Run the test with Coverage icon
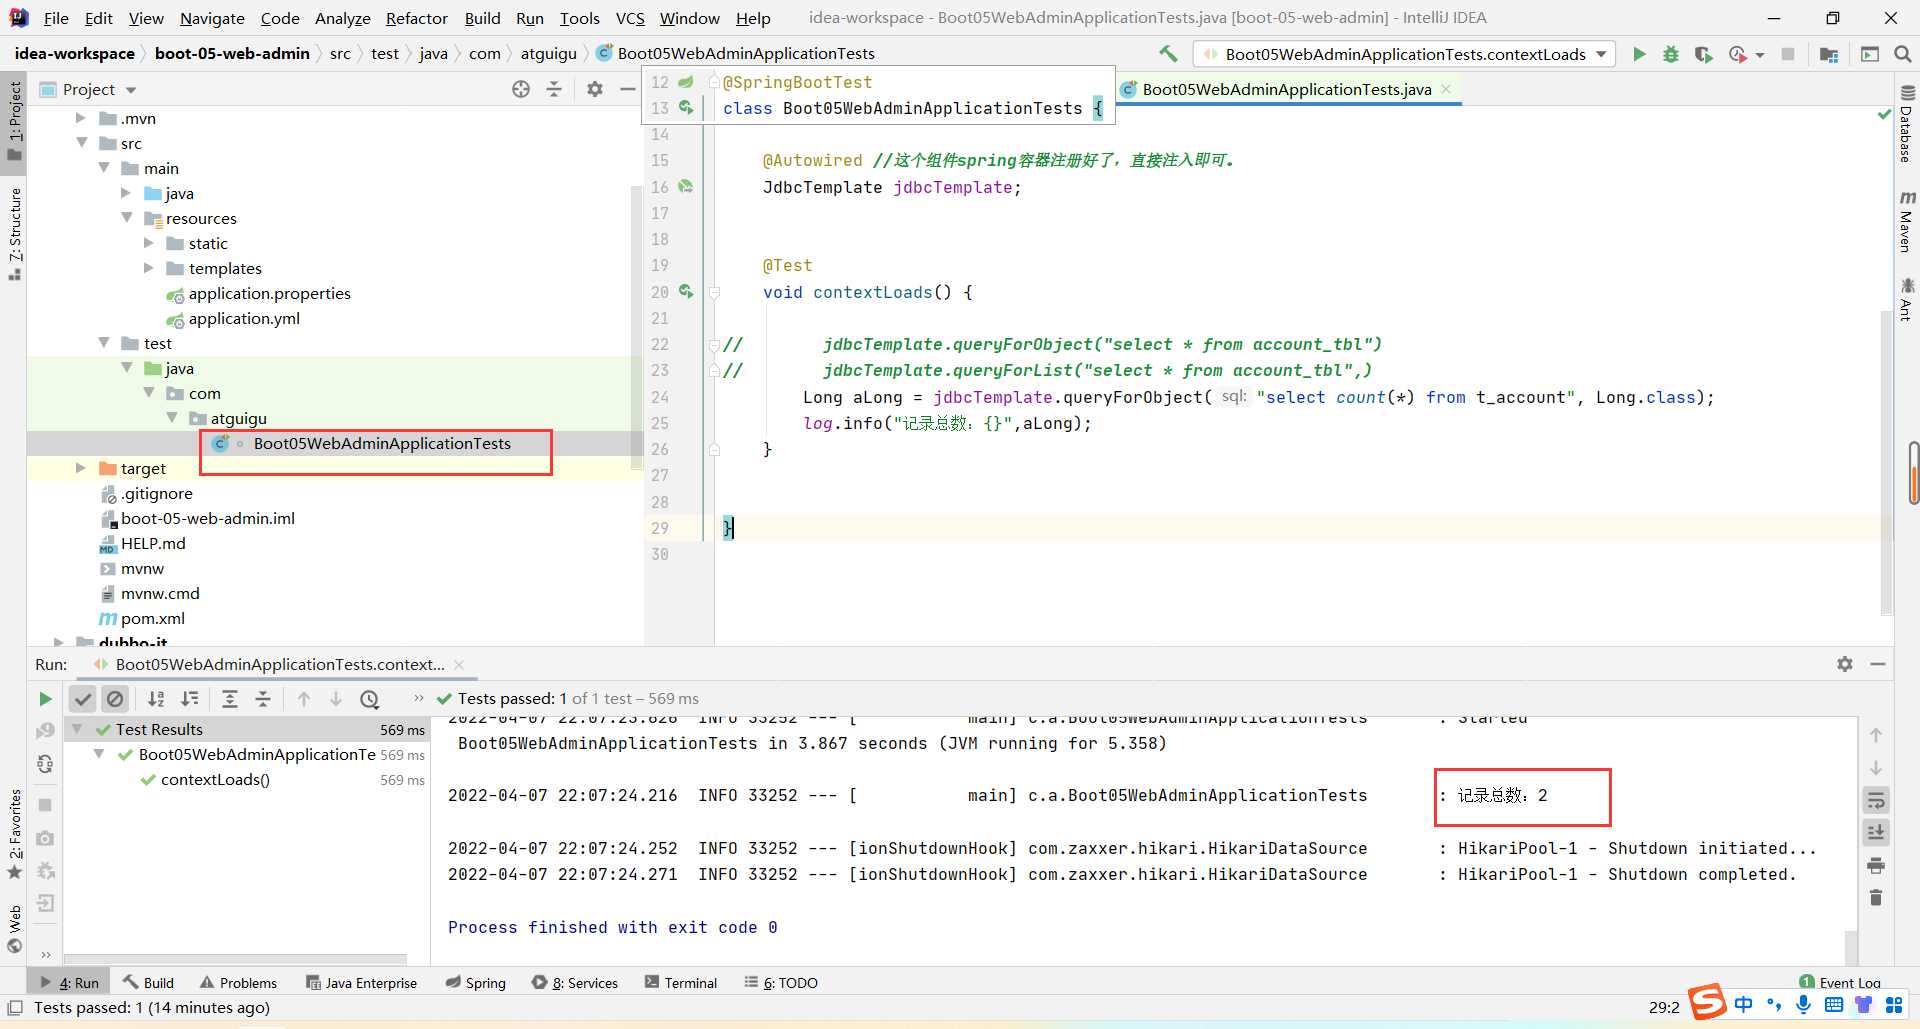This screenshot has width=1920, height=1029. 1703,54
